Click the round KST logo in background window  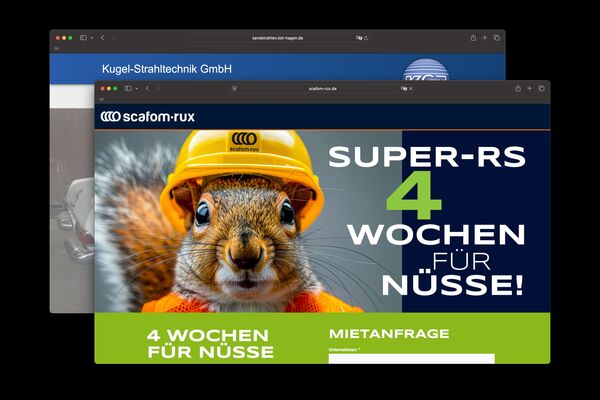[426, 70]
